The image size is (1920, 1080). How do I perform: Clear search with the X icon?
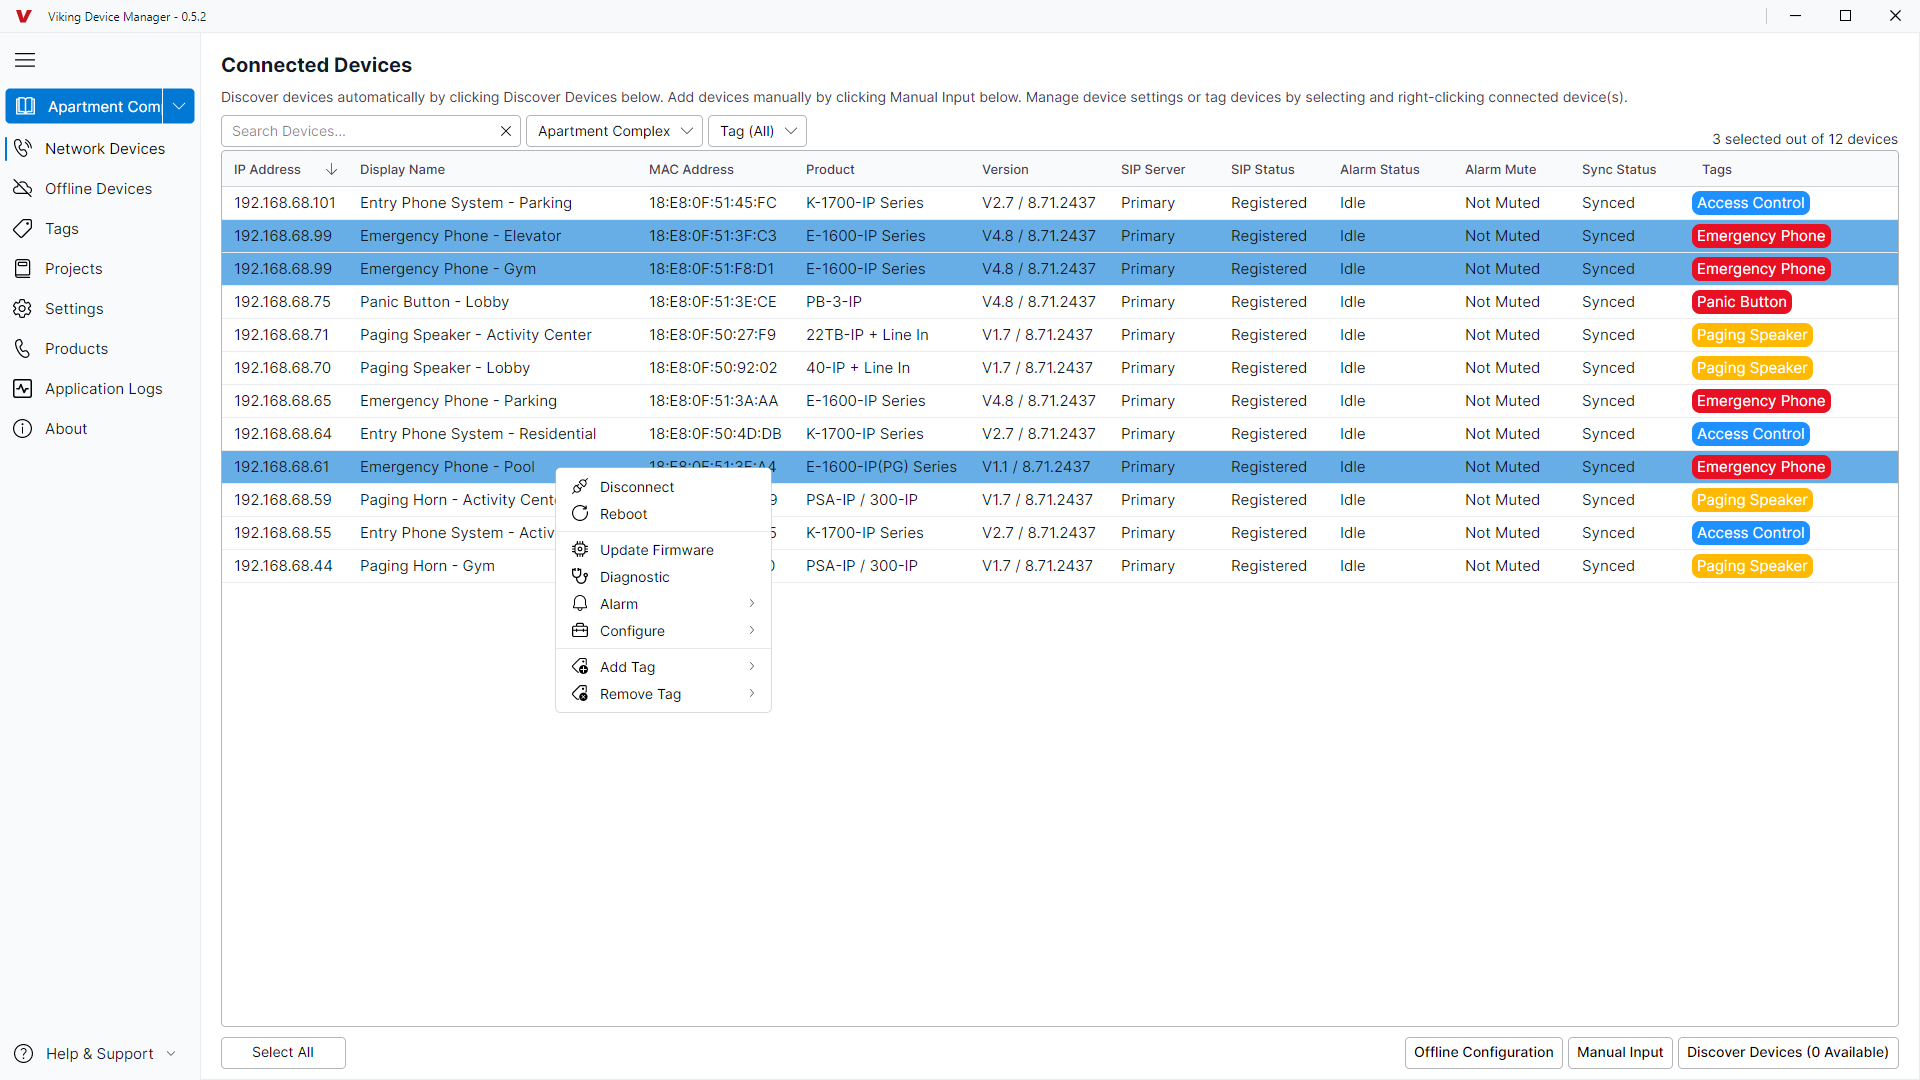(506, 131)
